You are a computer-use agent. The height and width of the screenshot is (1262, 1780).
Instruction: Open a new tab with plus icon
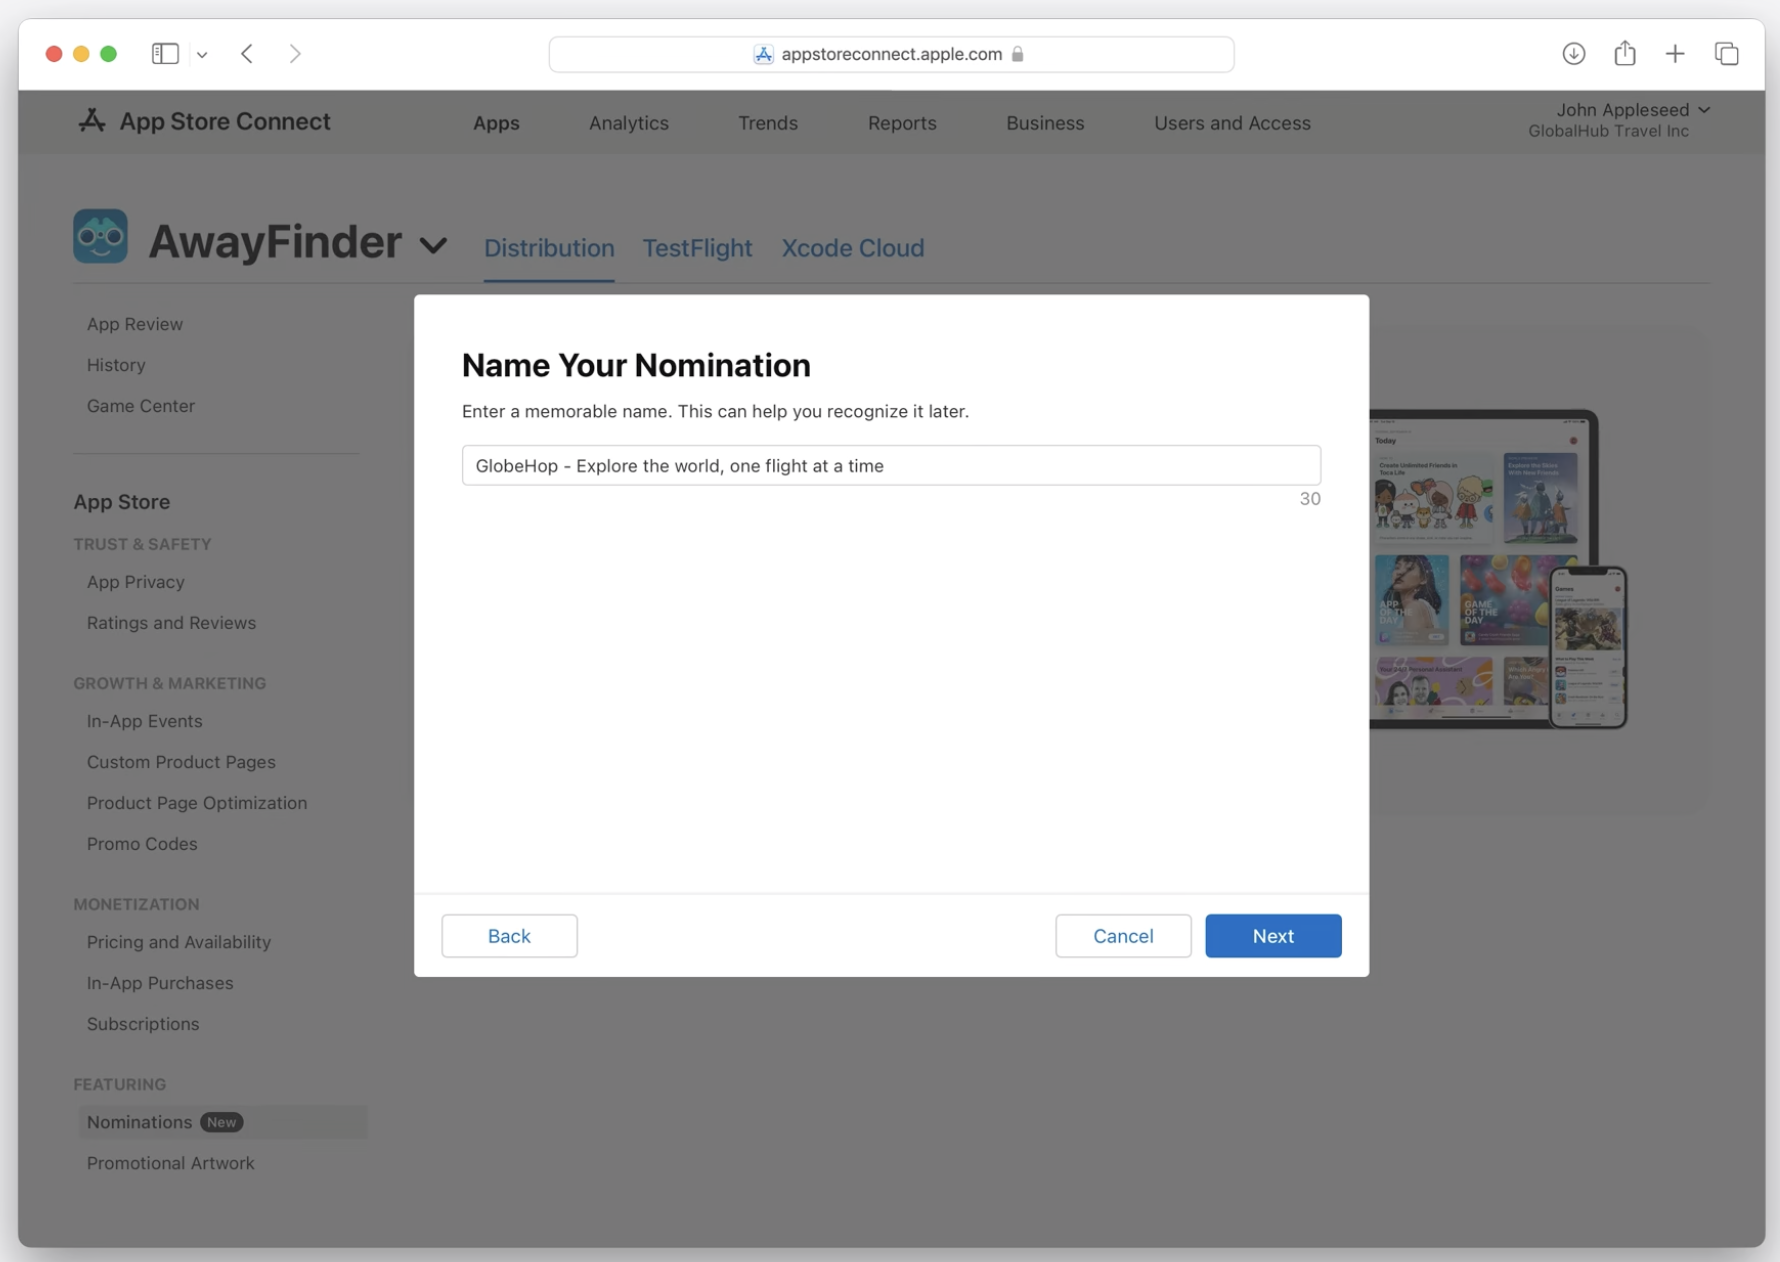1675,54
